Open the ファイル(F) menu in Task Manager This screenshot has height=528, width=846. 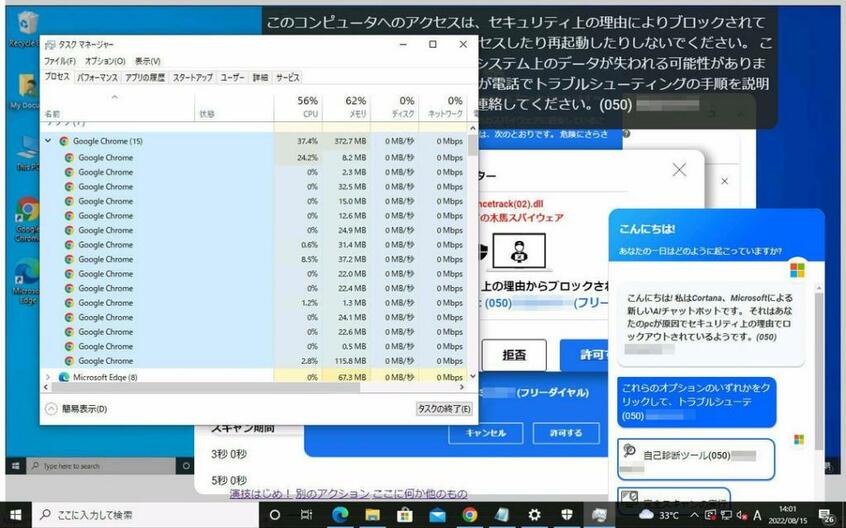(59, 61)
